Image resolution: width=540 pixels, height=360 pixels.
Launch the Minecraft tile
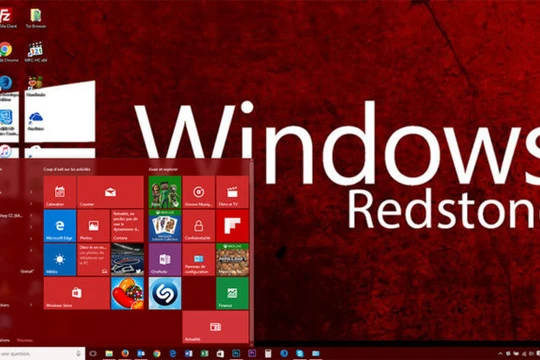[x=232, y=259]
